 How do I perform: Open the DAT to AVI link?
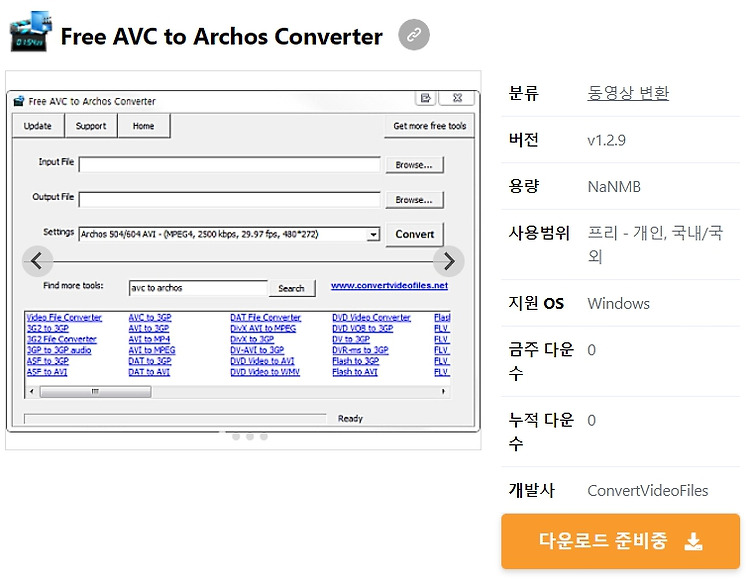tap(149, 372)
